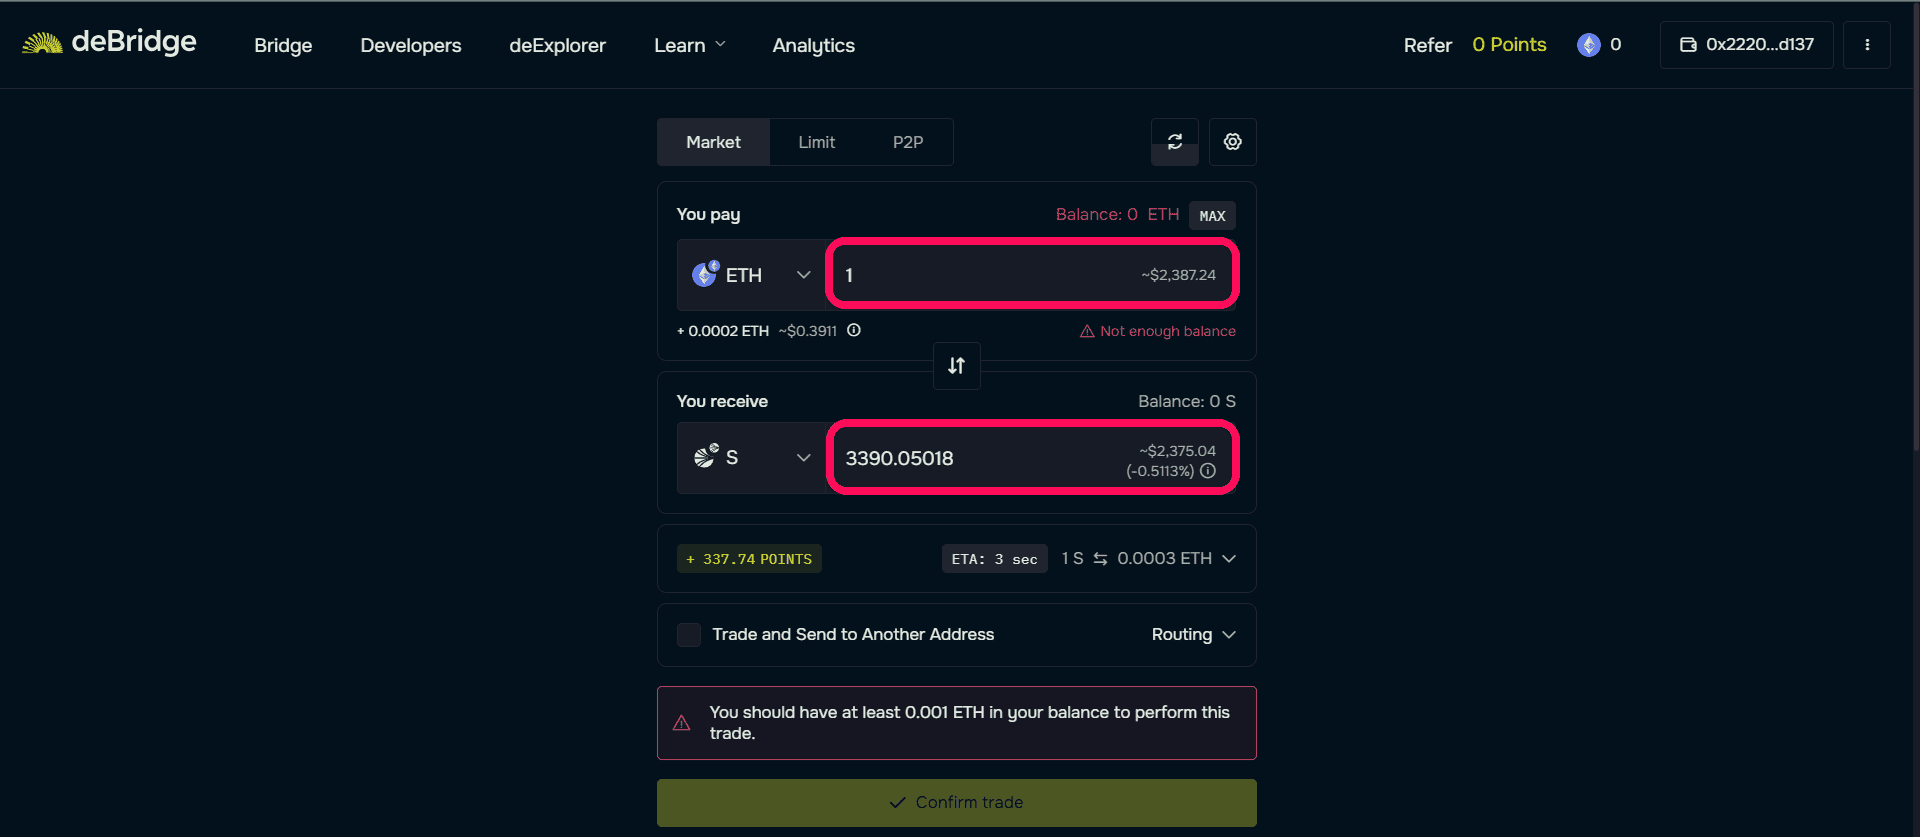Open trade settings gear
The image size is (1920, 837).
click(x=1233, y=142)
